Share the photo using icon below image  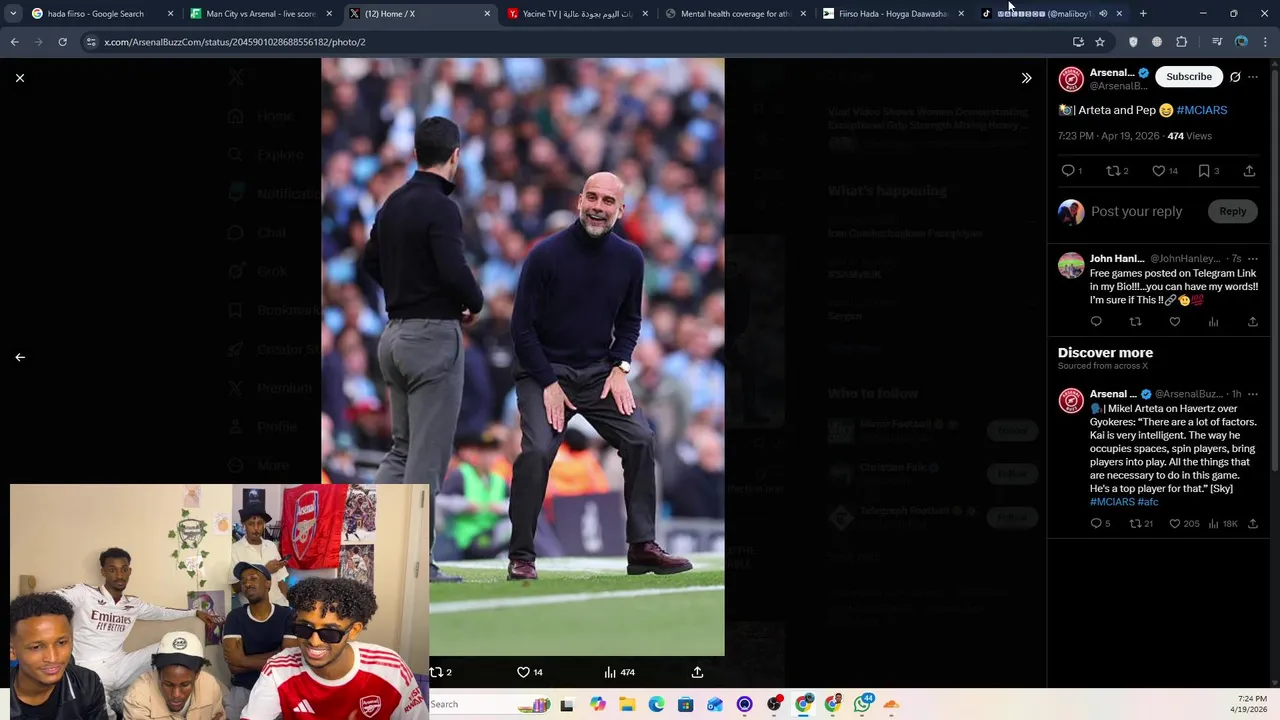click(x=697, y=672)
